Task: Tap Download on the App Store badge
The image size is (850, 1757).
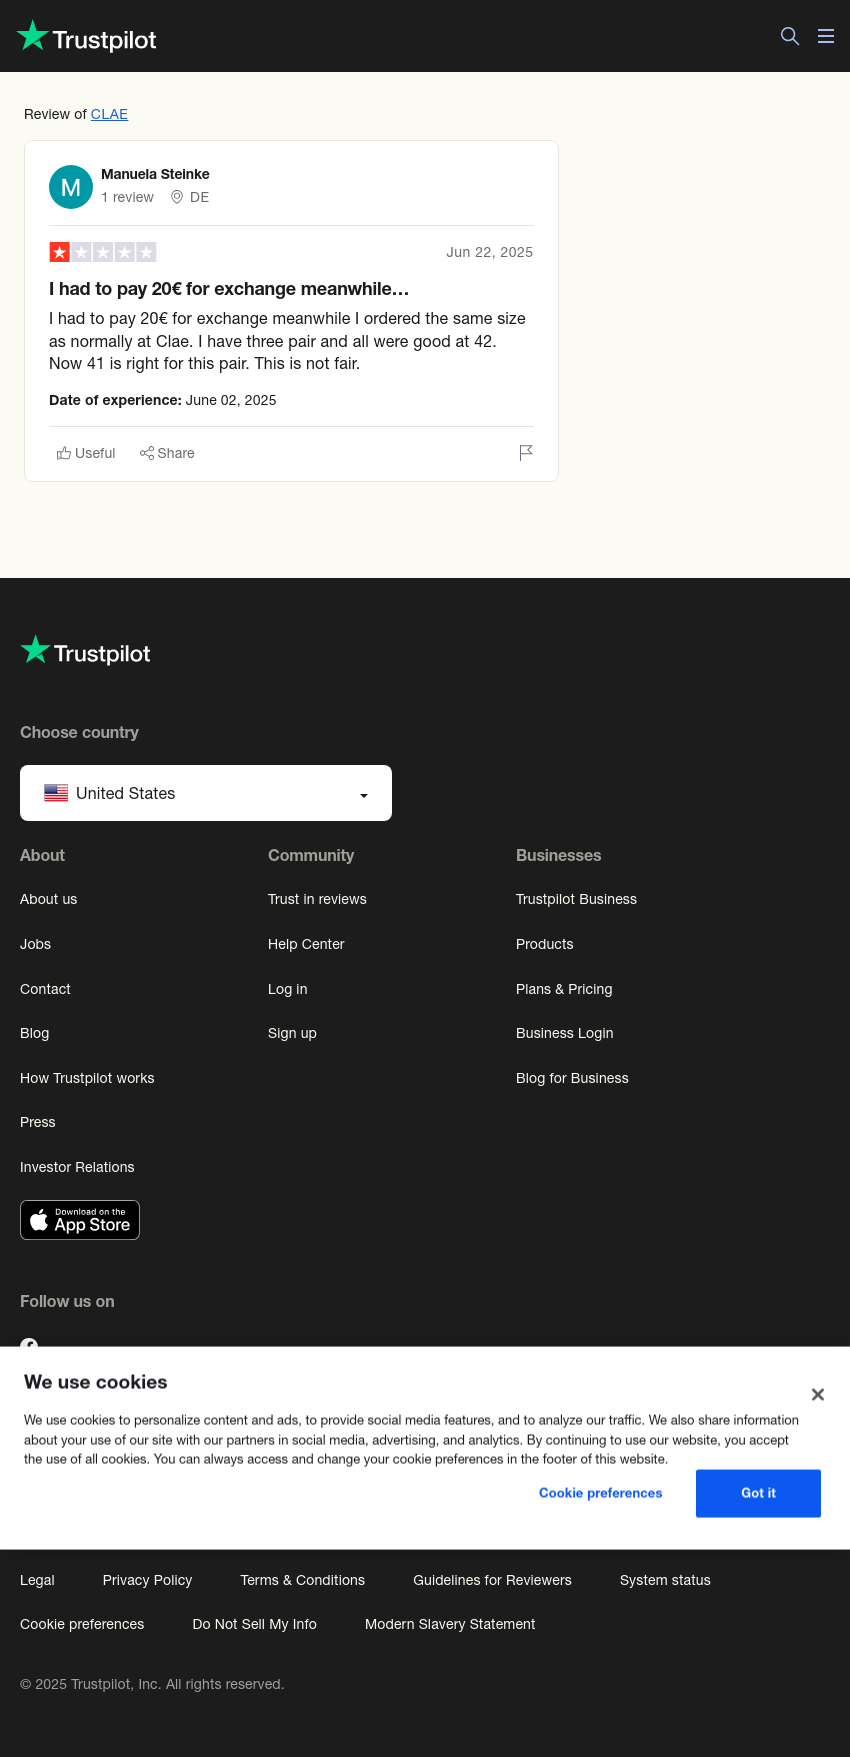Action: pos(80,1220)
